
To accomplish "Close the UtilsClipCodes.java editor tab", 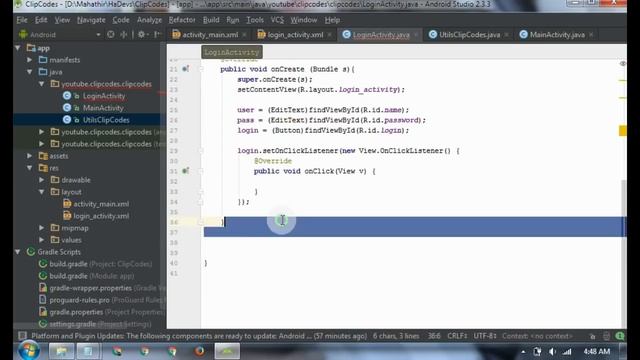I will [507, 35].
